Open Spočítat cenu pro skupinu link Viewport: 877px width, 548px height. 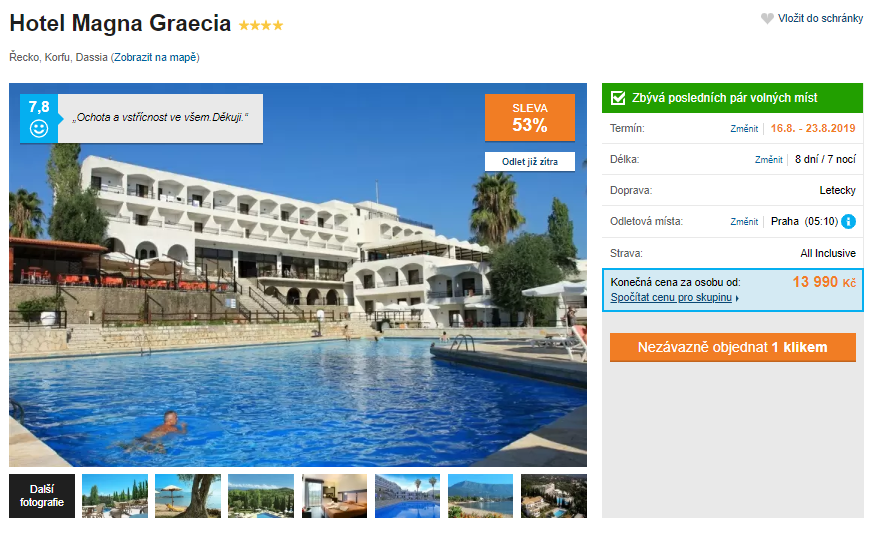pos(671,297)
